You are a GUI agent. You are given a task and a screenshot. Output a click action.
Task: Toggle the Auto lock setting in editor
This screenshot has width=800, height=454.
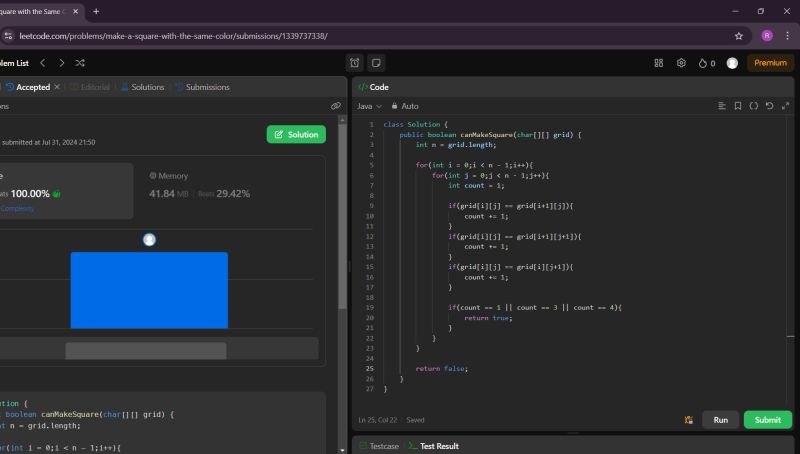[405, 106]
